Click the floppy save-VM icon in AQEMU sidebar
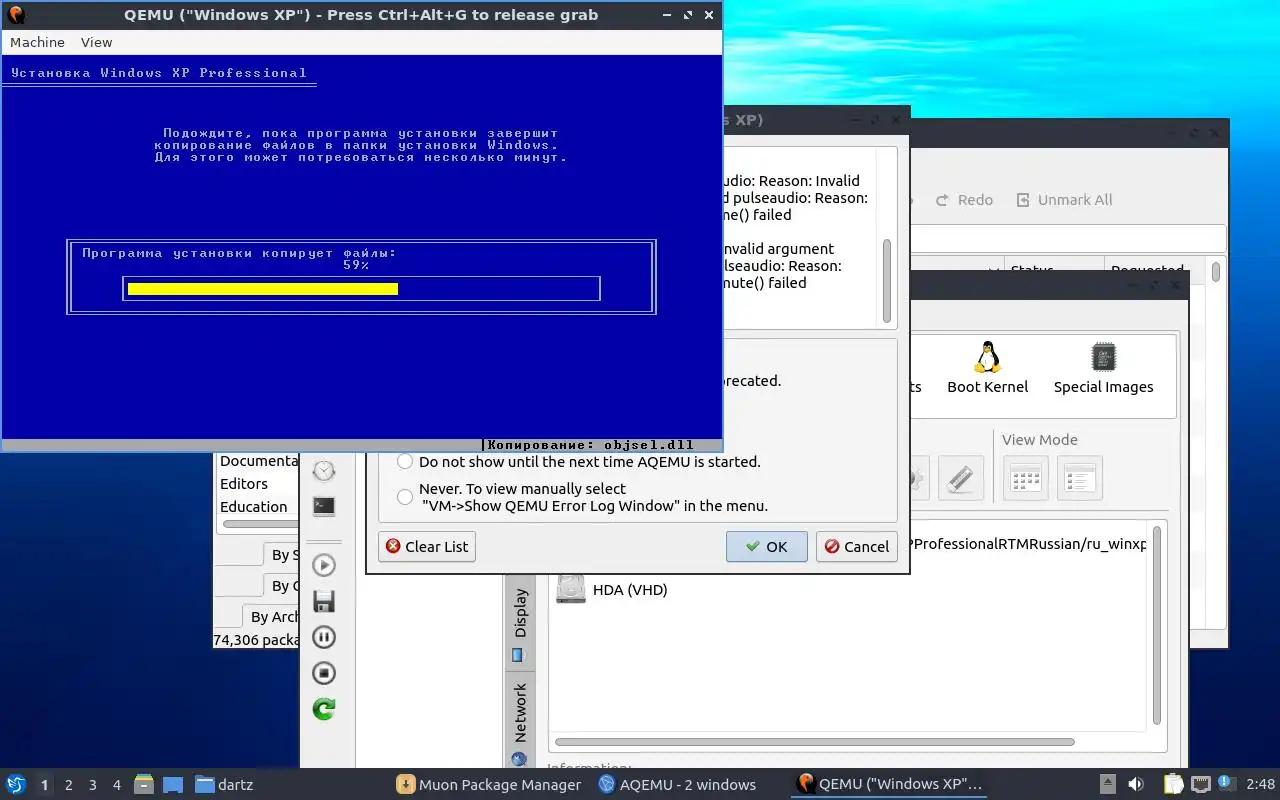1280x800 pixels. pos(324,601)
